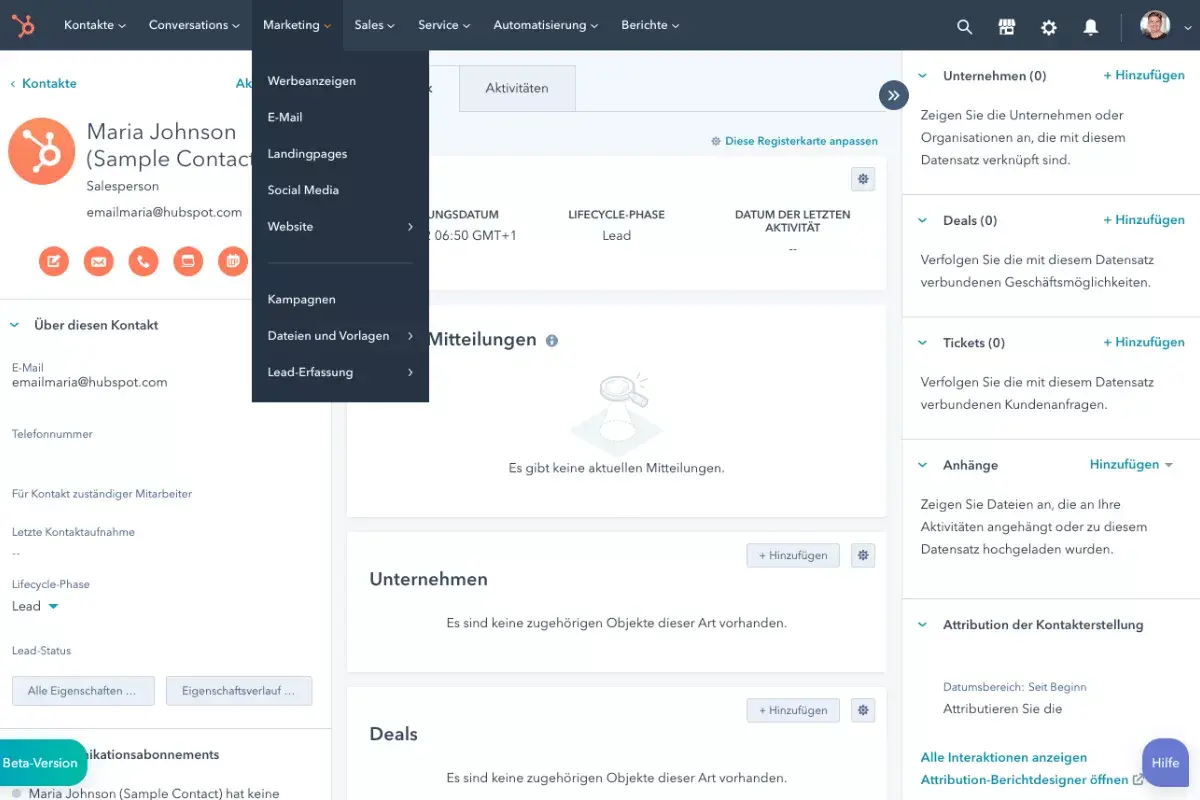
Task: Select the note creation icon under Maria Johnson
Action: [53, 261]
